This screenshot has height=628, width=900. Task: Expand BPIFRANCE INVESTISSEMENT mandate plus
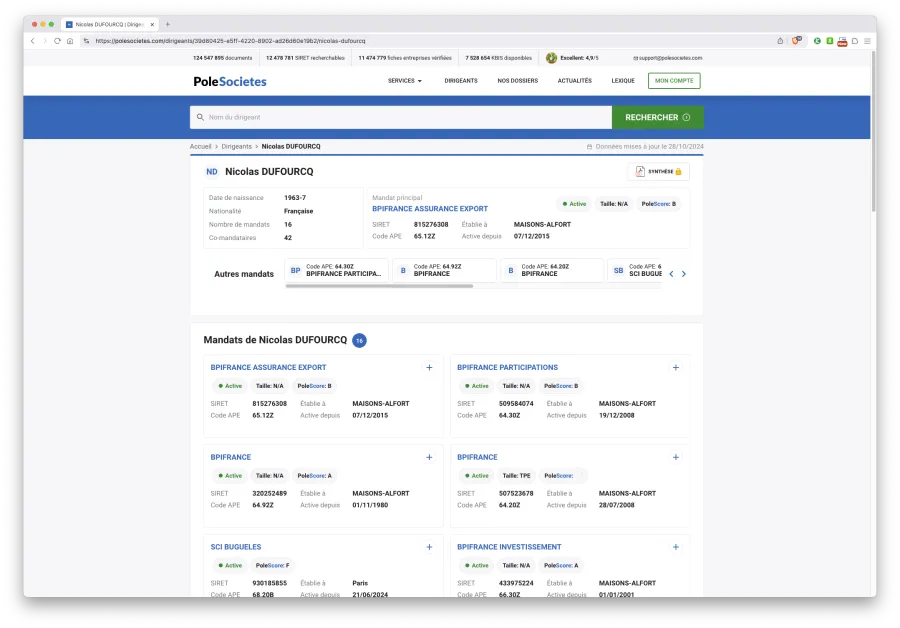click(x=676, y=547)
